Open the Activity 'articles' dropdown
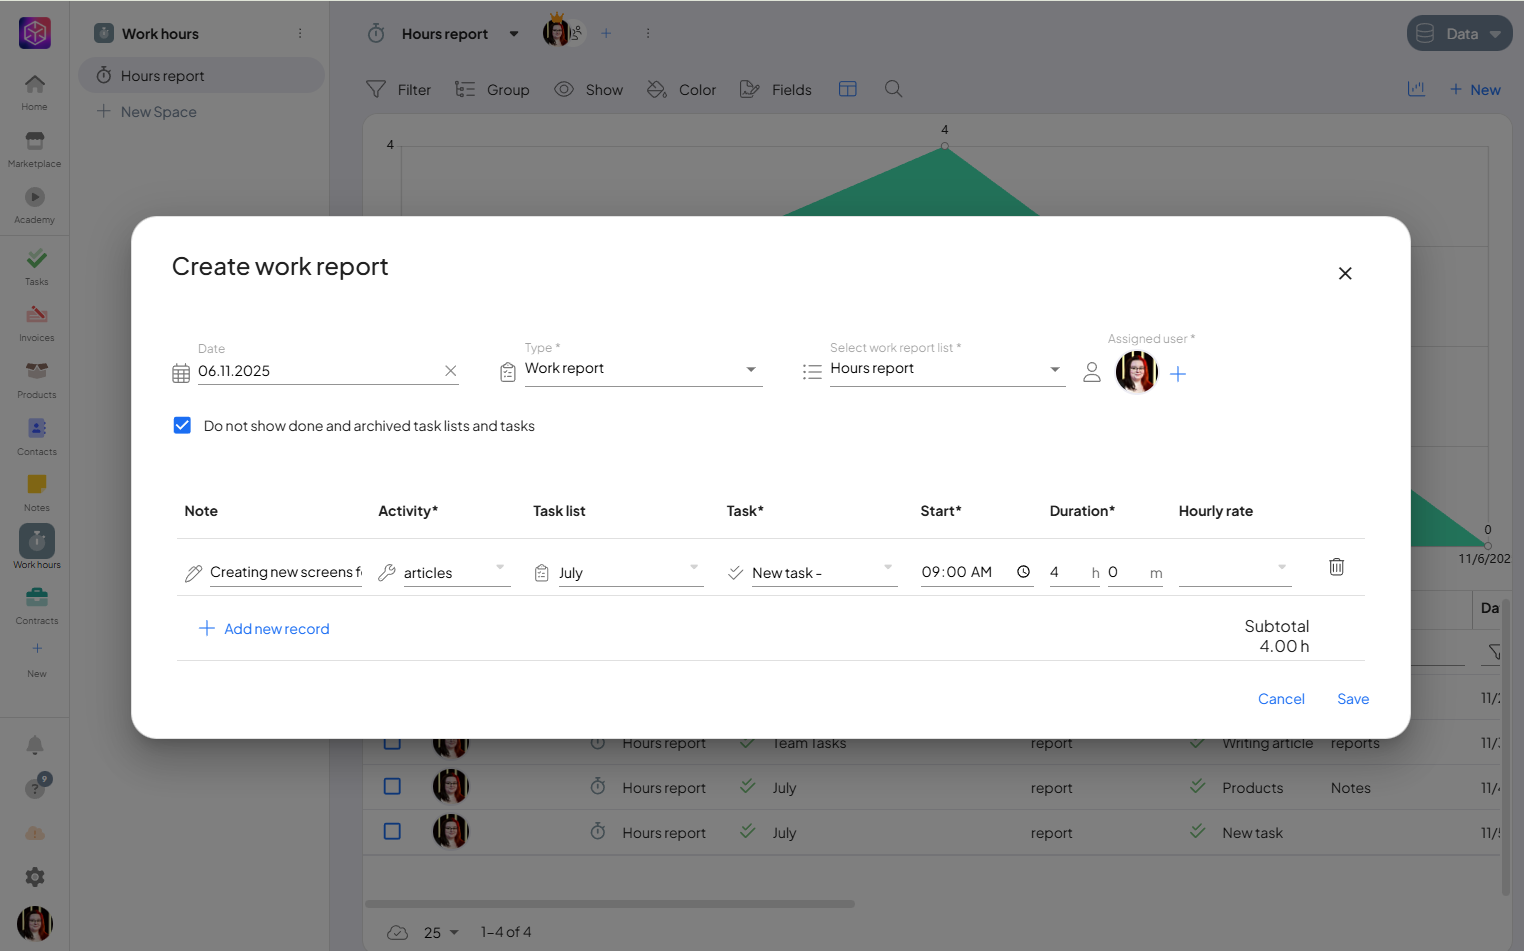Image resolution: width=1524 pixels, height=951 pixels. [499, 568]
